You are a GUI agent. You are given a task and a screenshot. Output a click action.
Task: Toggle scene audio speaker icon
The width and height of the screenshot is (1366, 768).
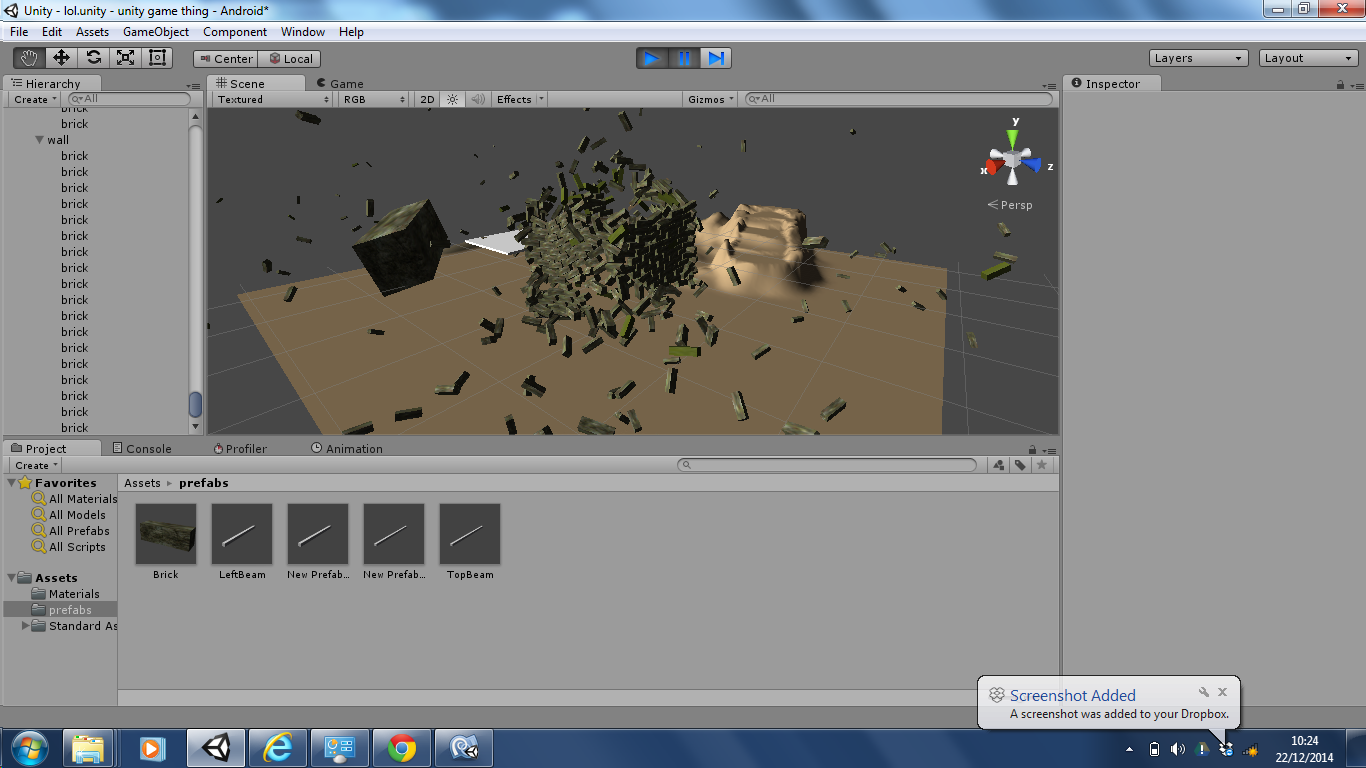tap(478, 99)
